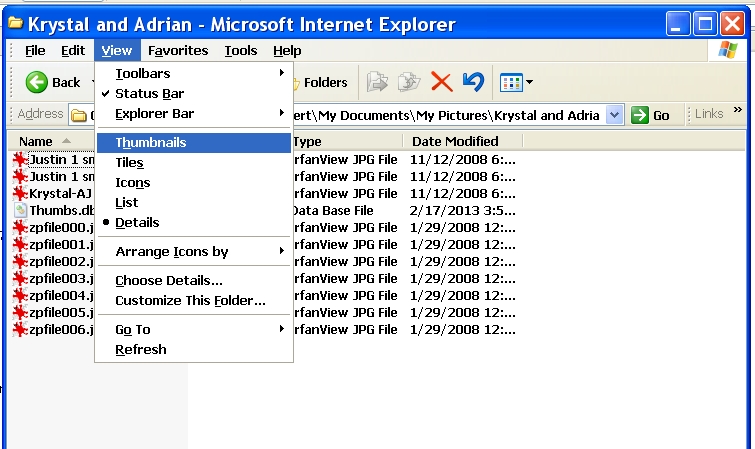Screen dimensions: 755x449
Task: Select the Details view radio option
Action: point(194,223)
